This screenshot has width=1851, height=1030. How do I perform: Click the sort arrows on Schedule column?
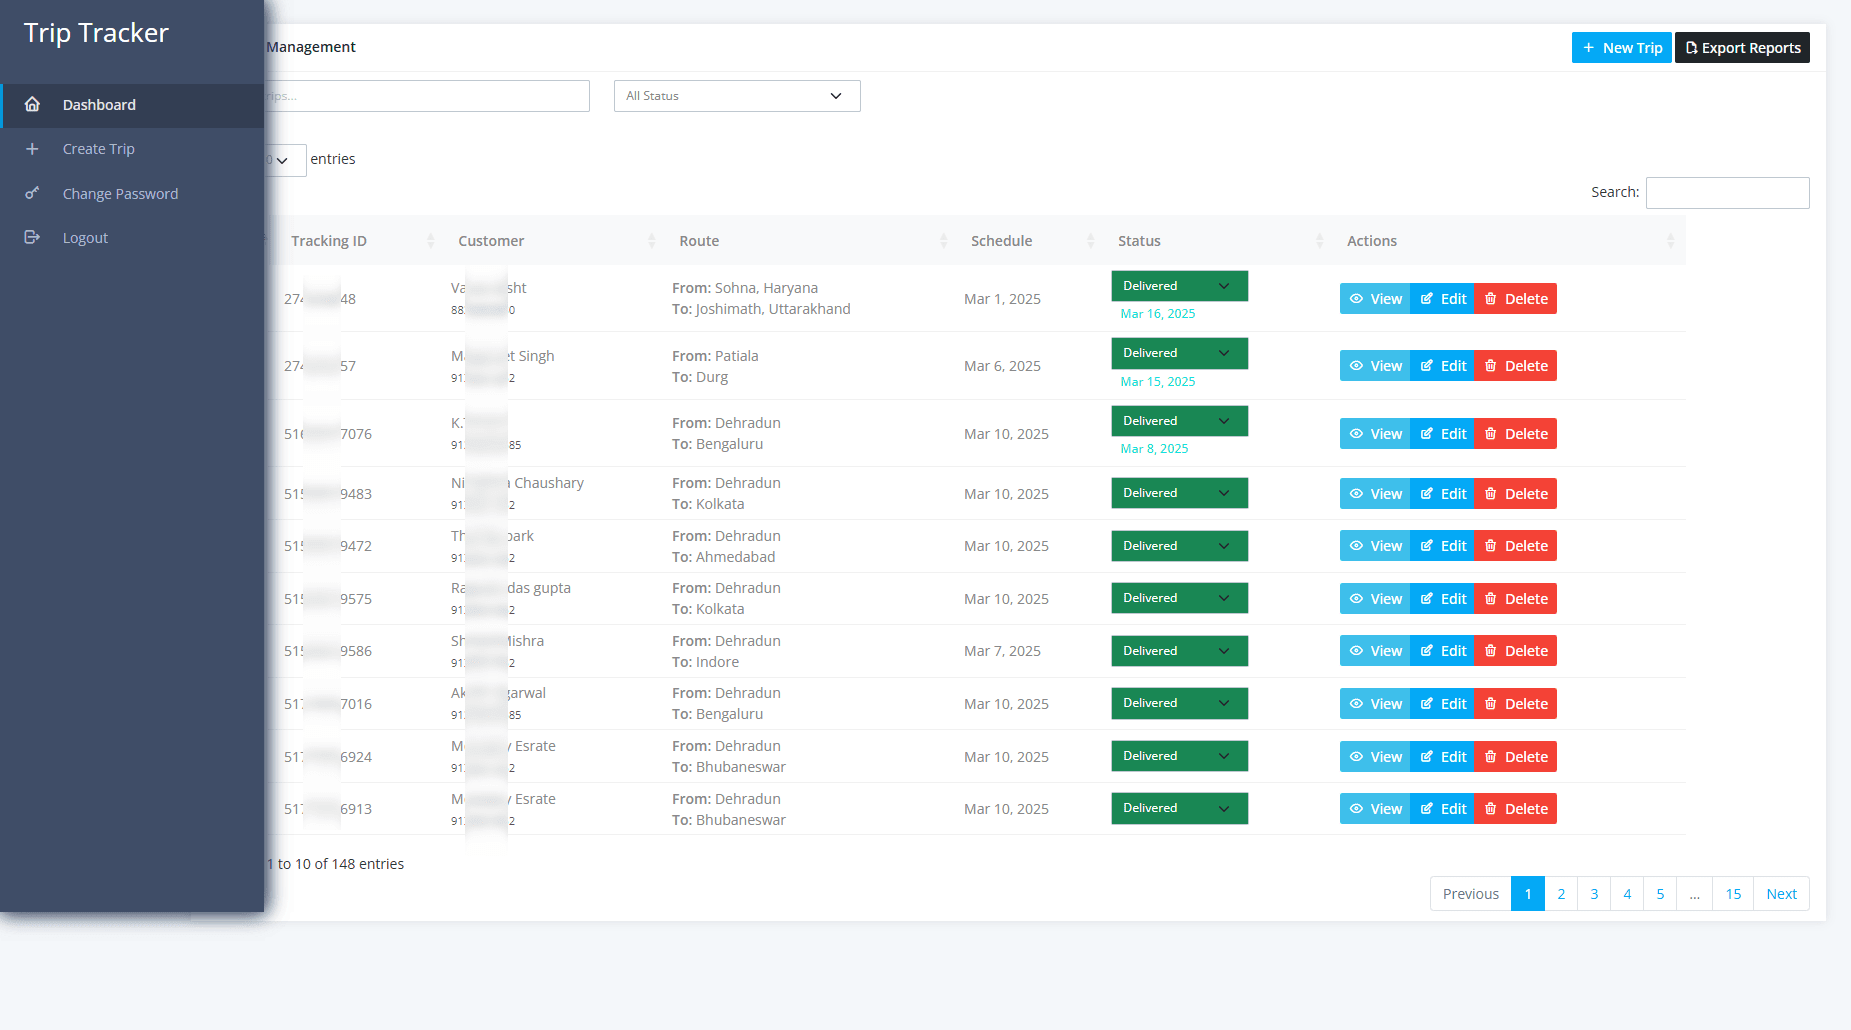click(x=1090, y=241)
